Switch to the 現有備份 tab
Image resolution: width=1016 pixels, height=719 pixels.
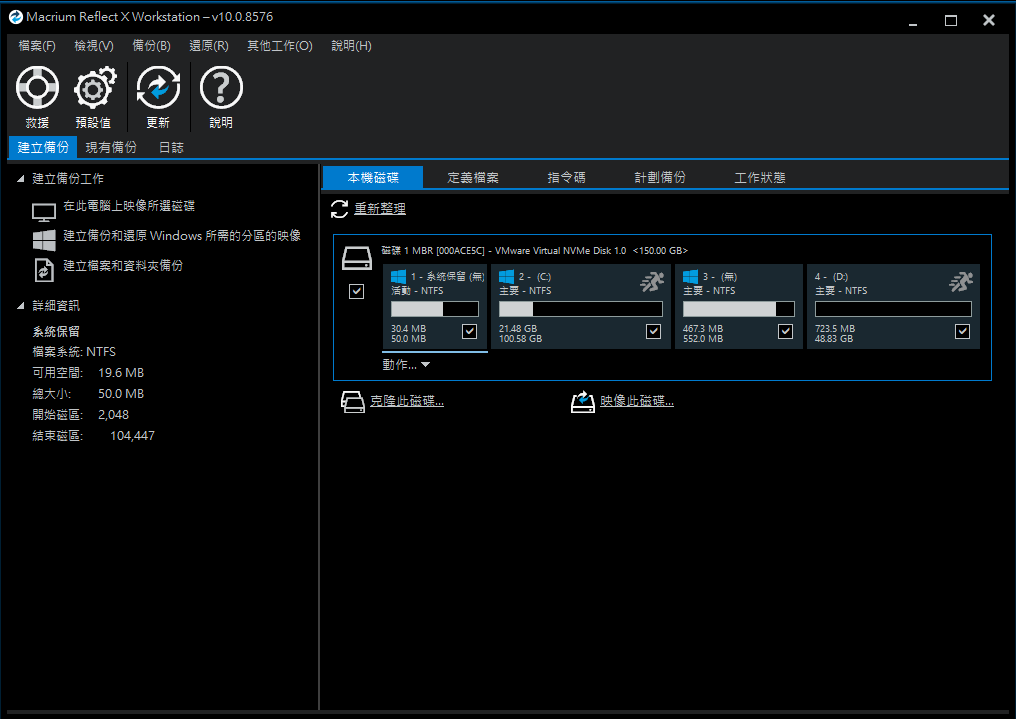point(111,147)
